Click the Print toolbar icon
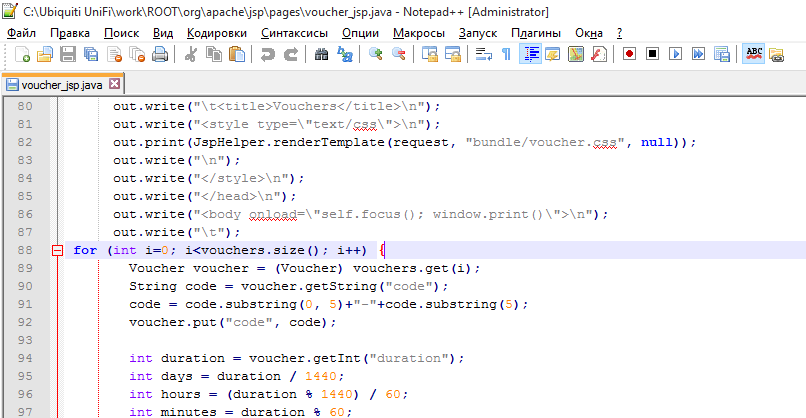The image size is (806, 418). (x=159, y=54)
